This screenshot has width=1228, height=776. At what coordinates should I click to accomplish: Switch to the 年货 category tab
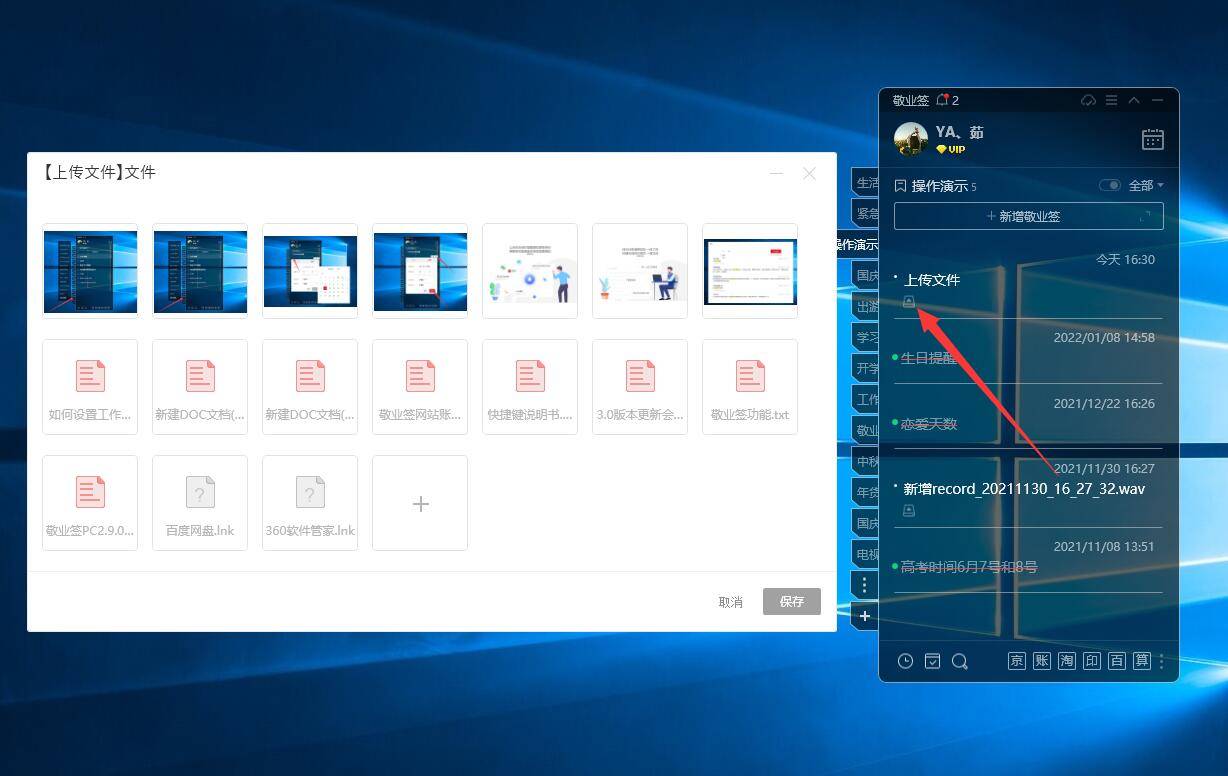pyautogui.click(x=866, y=492)
